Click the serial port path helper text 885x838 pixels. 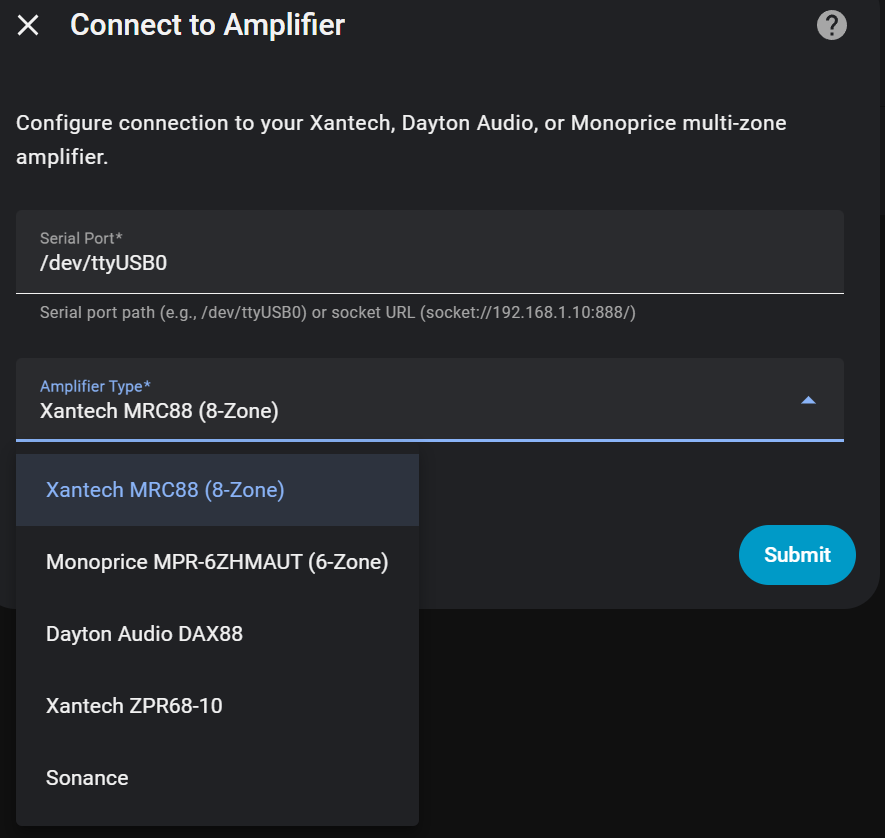pos(338,312)
